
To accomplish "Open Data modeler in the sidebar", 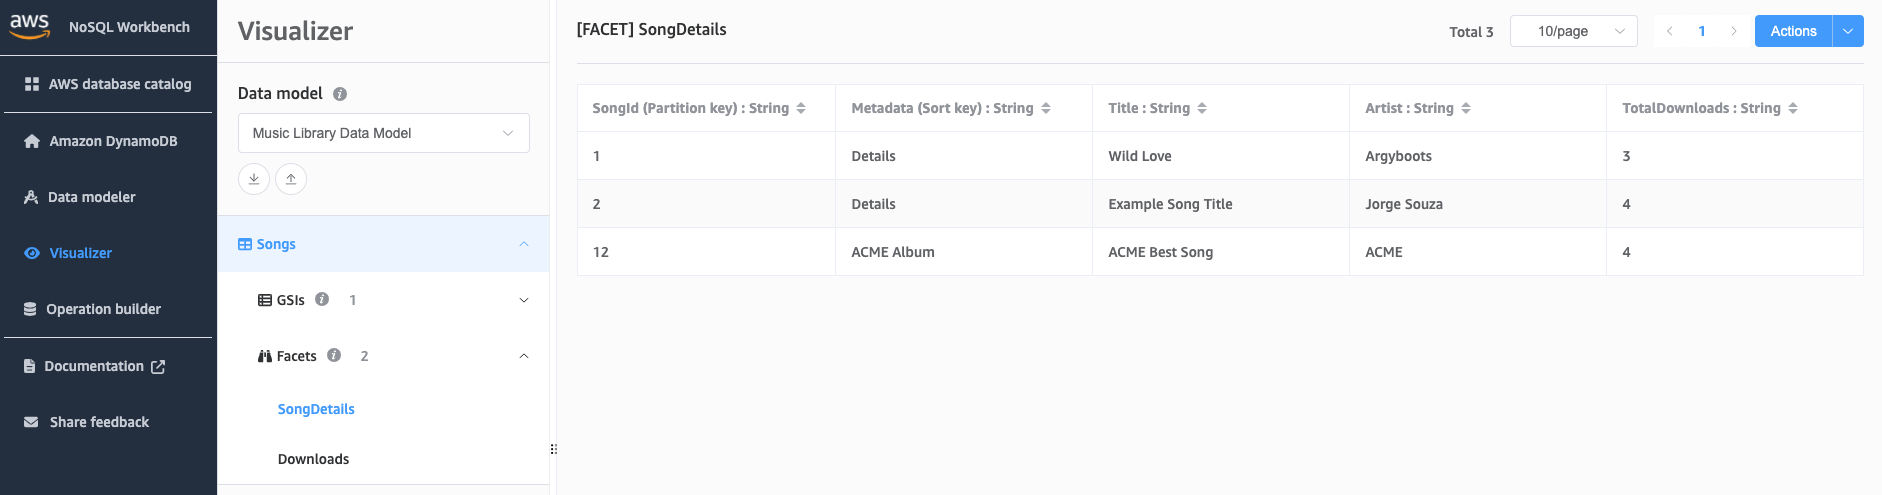I will coord(91,197).
